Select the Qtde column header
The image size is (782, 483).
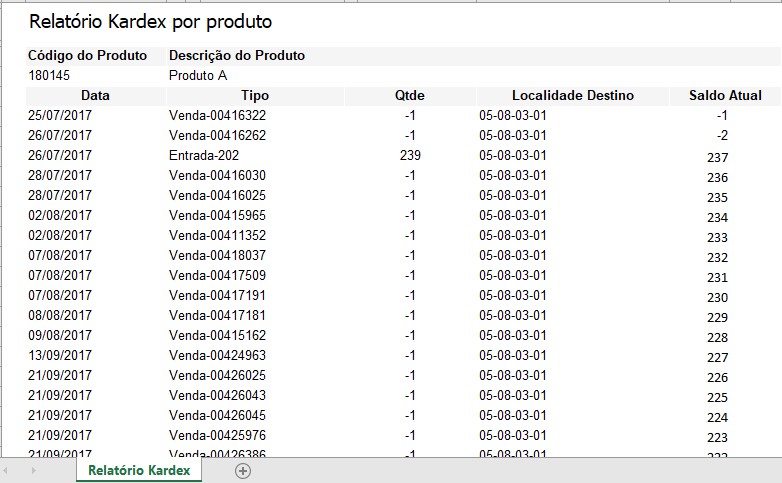[x=410, y=96]
